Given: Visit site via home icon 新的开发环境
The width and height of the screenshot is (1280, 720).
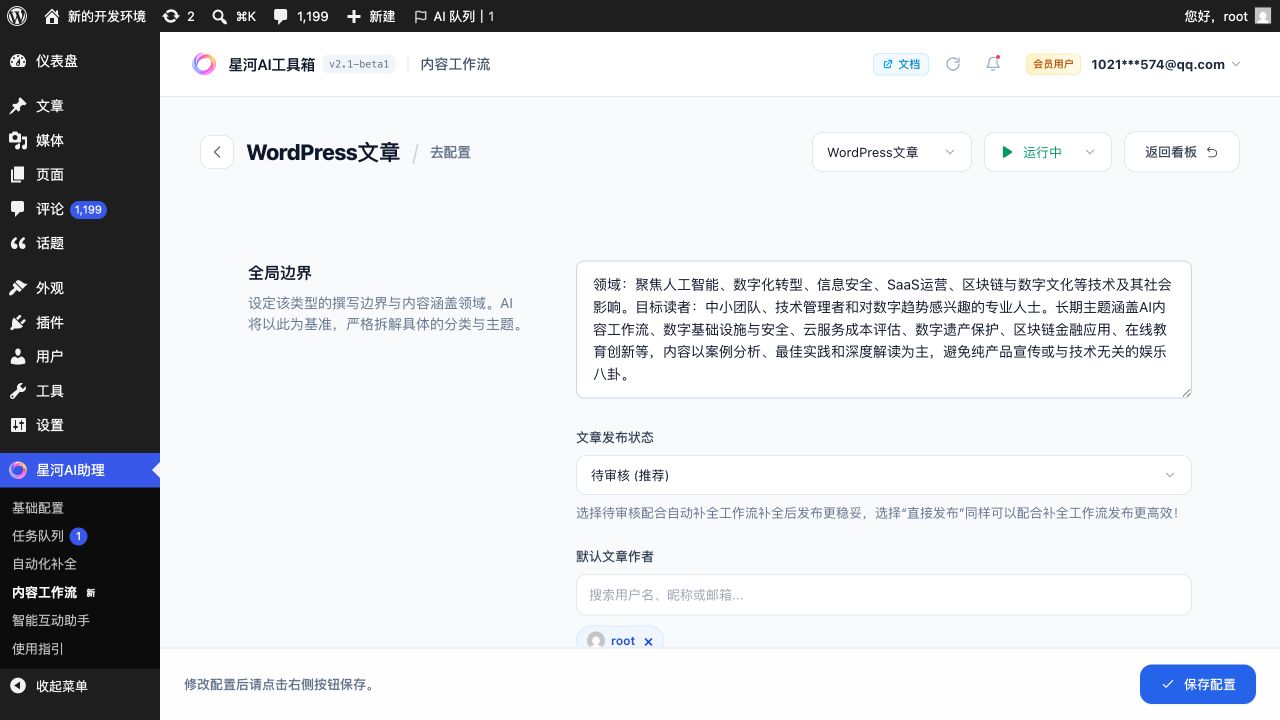Looking at the screenshot, I should [95, 16].
